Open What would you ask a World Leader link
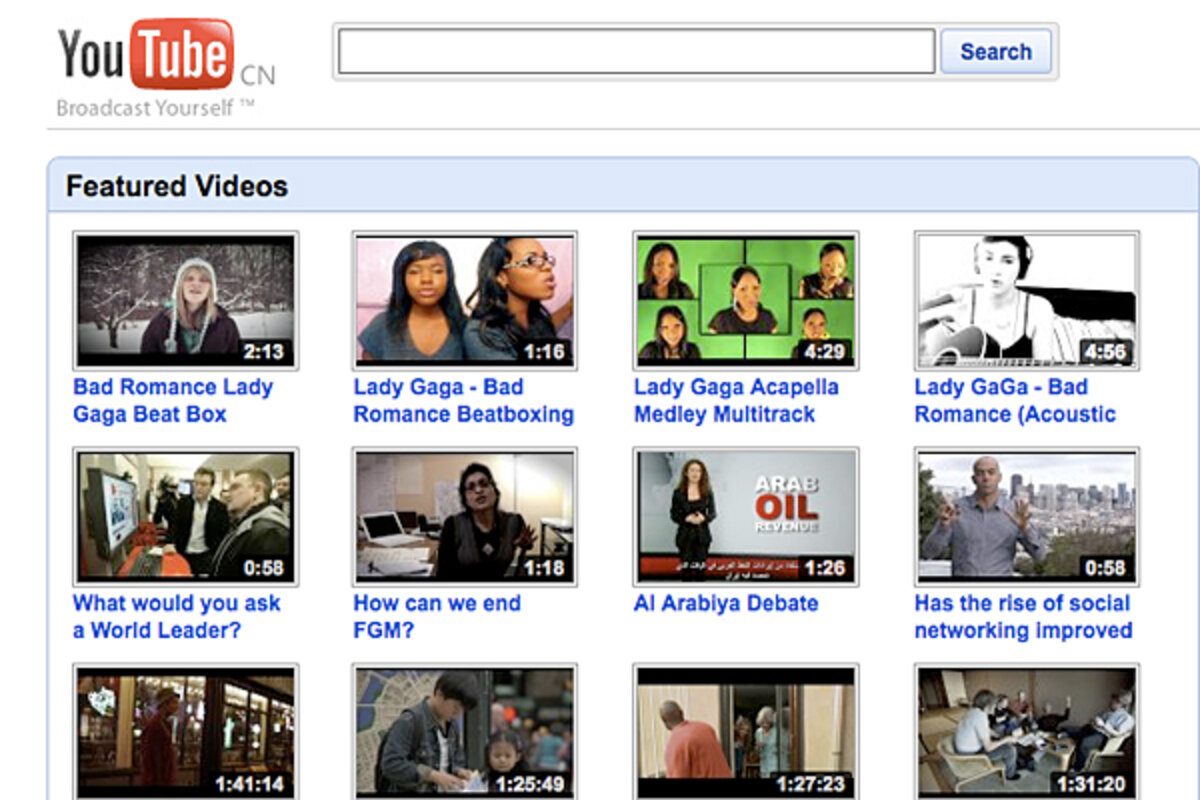 click(x=176, y=616)
